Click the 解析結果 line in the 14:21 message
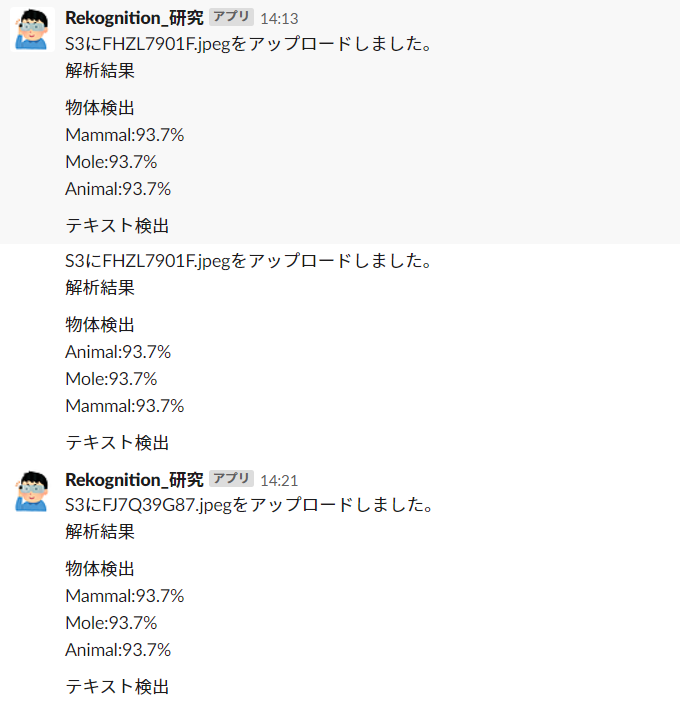The image size is (680, 702). coord(100,531)
